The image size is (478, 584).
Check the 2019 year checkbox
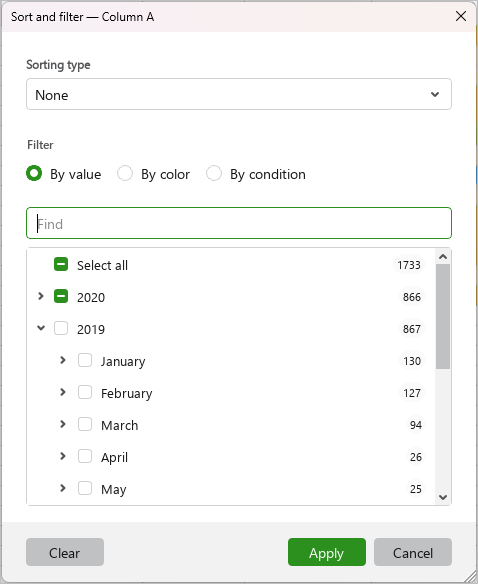(61, 328)
